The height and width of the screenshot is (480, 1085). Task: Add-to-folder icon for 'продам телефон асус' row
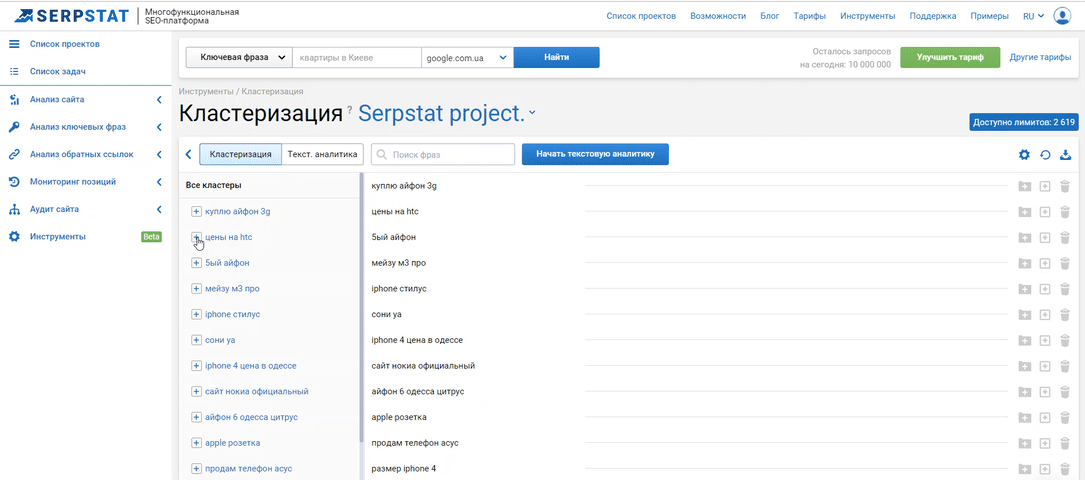click(1024, 443)
